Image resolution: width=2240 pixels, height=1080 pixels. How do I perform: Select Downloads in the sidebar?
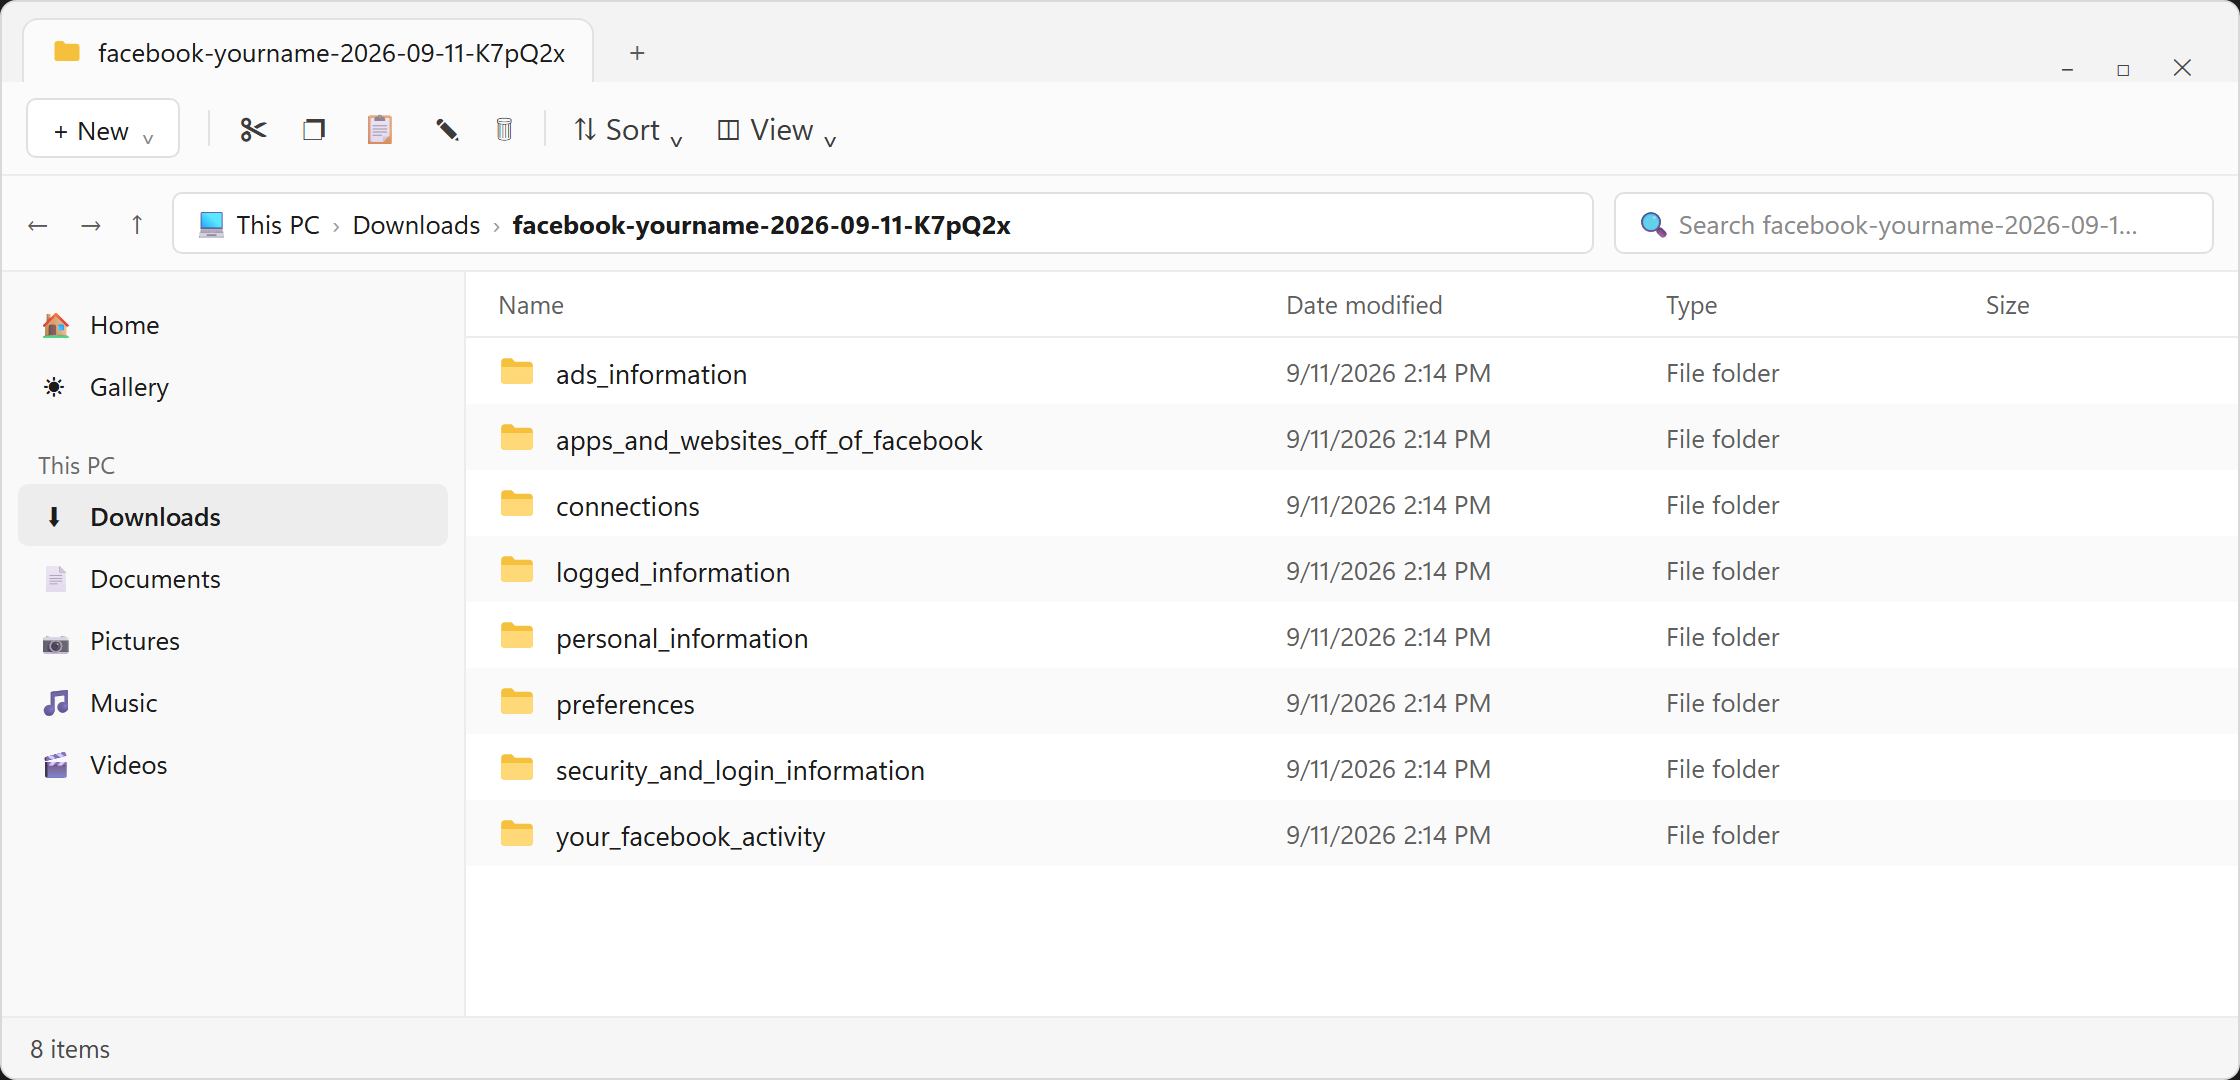point(233,516)
